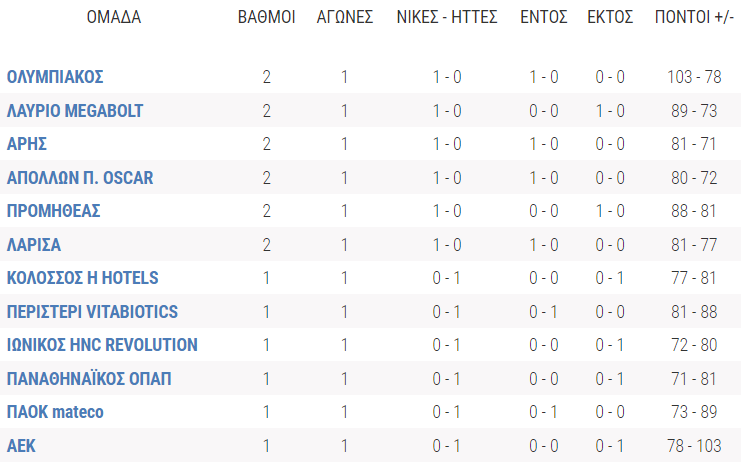
Task: Open the ΟΛΥΜΠΙΑΚΟΣ team link
Action: tap(55, 77)
